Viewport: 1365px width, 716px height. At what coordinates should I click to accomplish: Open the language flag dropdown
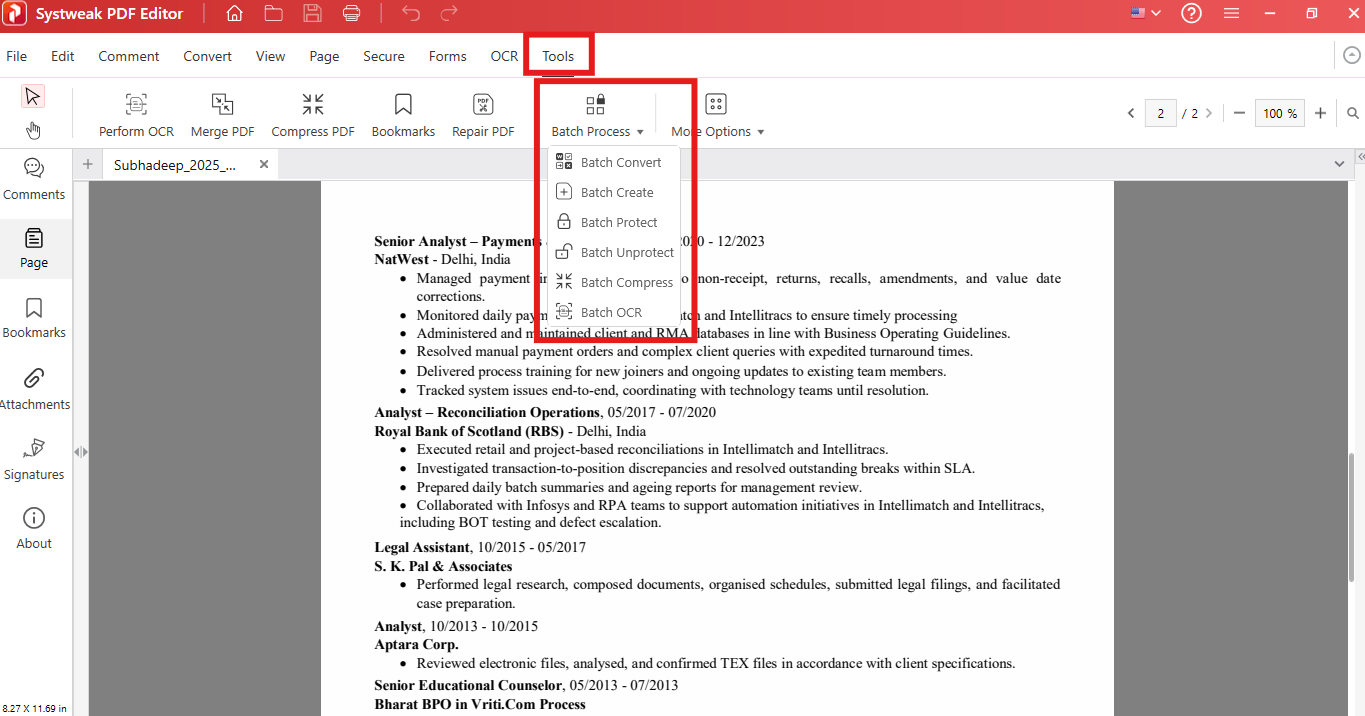point(1145,14)
